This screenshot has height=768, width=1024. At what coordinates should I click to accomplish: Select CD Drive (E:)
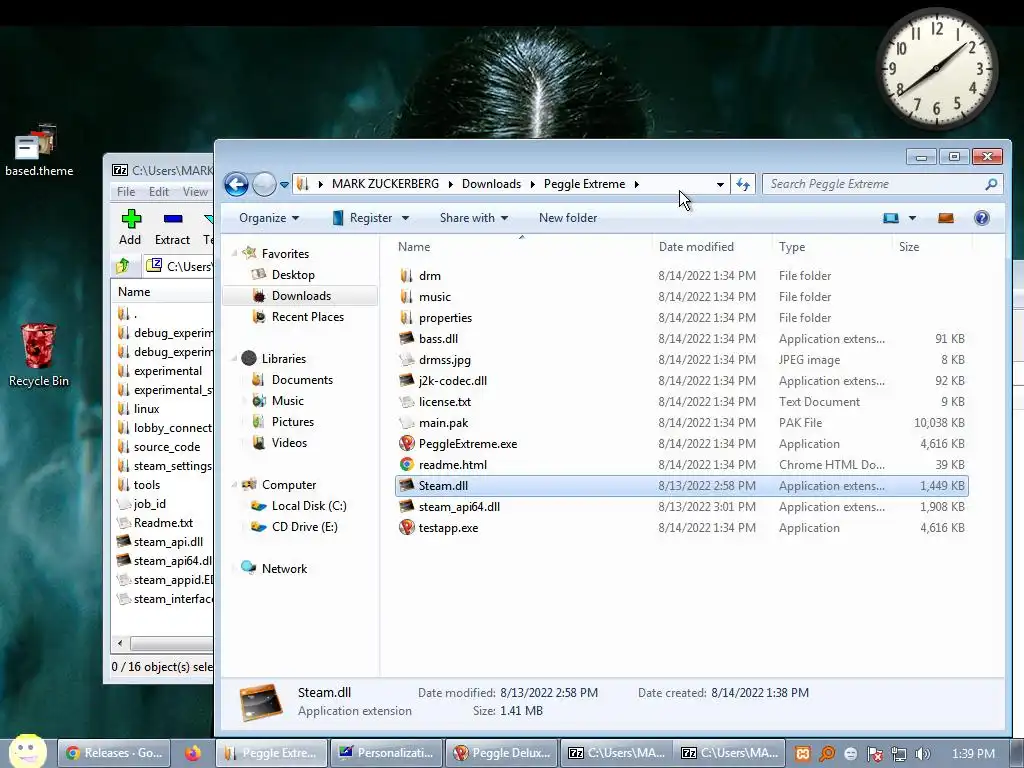point(304,527)
